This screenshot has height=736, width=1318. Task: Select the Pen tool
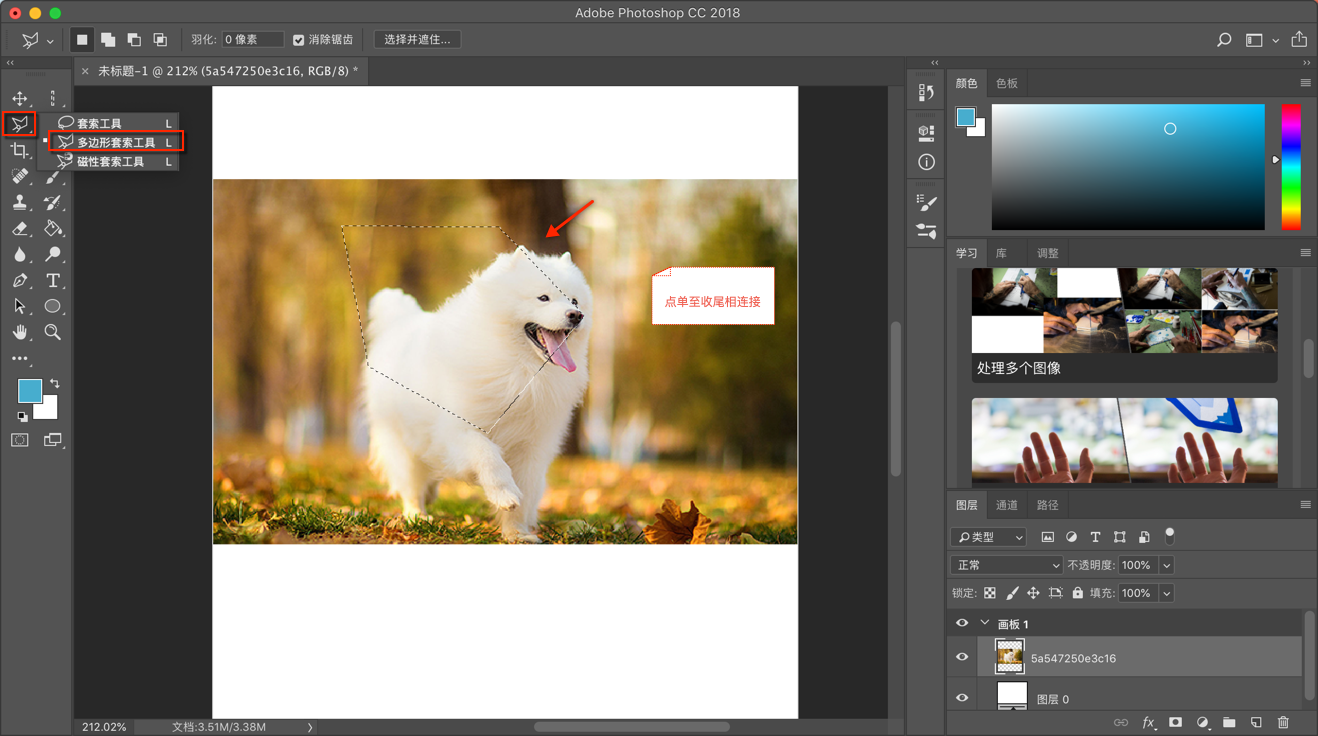(x=20, y=281)
